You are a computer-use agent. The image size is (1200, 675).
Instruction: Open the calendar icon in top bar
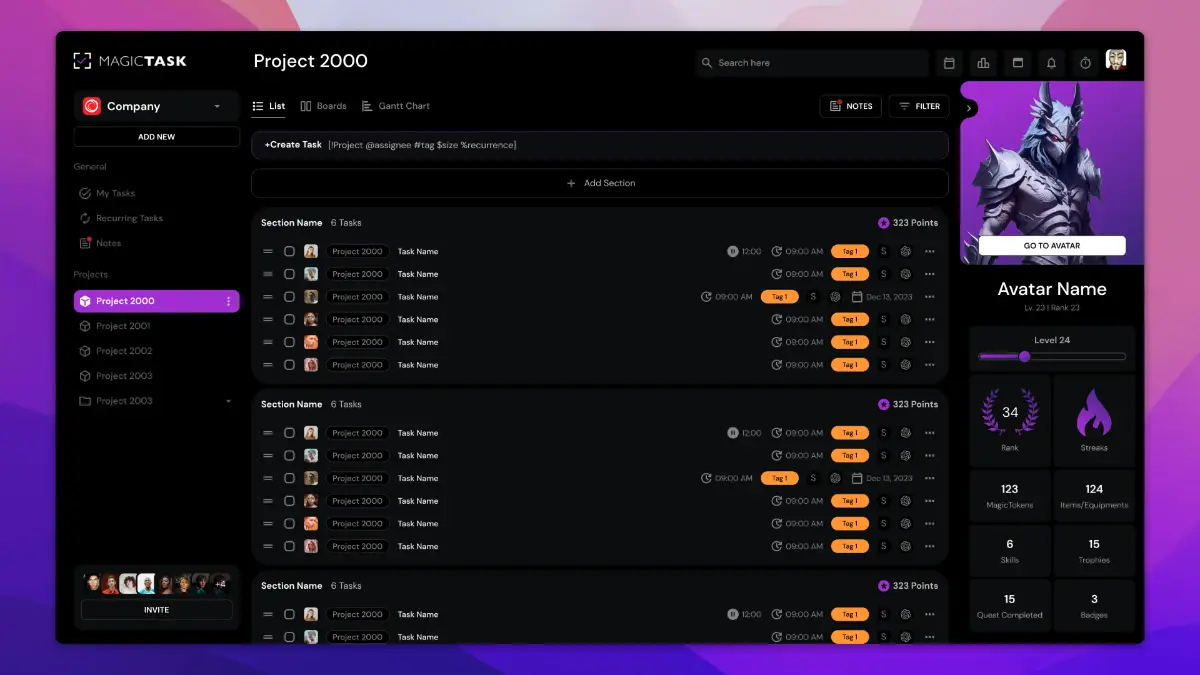pos(949,63)
